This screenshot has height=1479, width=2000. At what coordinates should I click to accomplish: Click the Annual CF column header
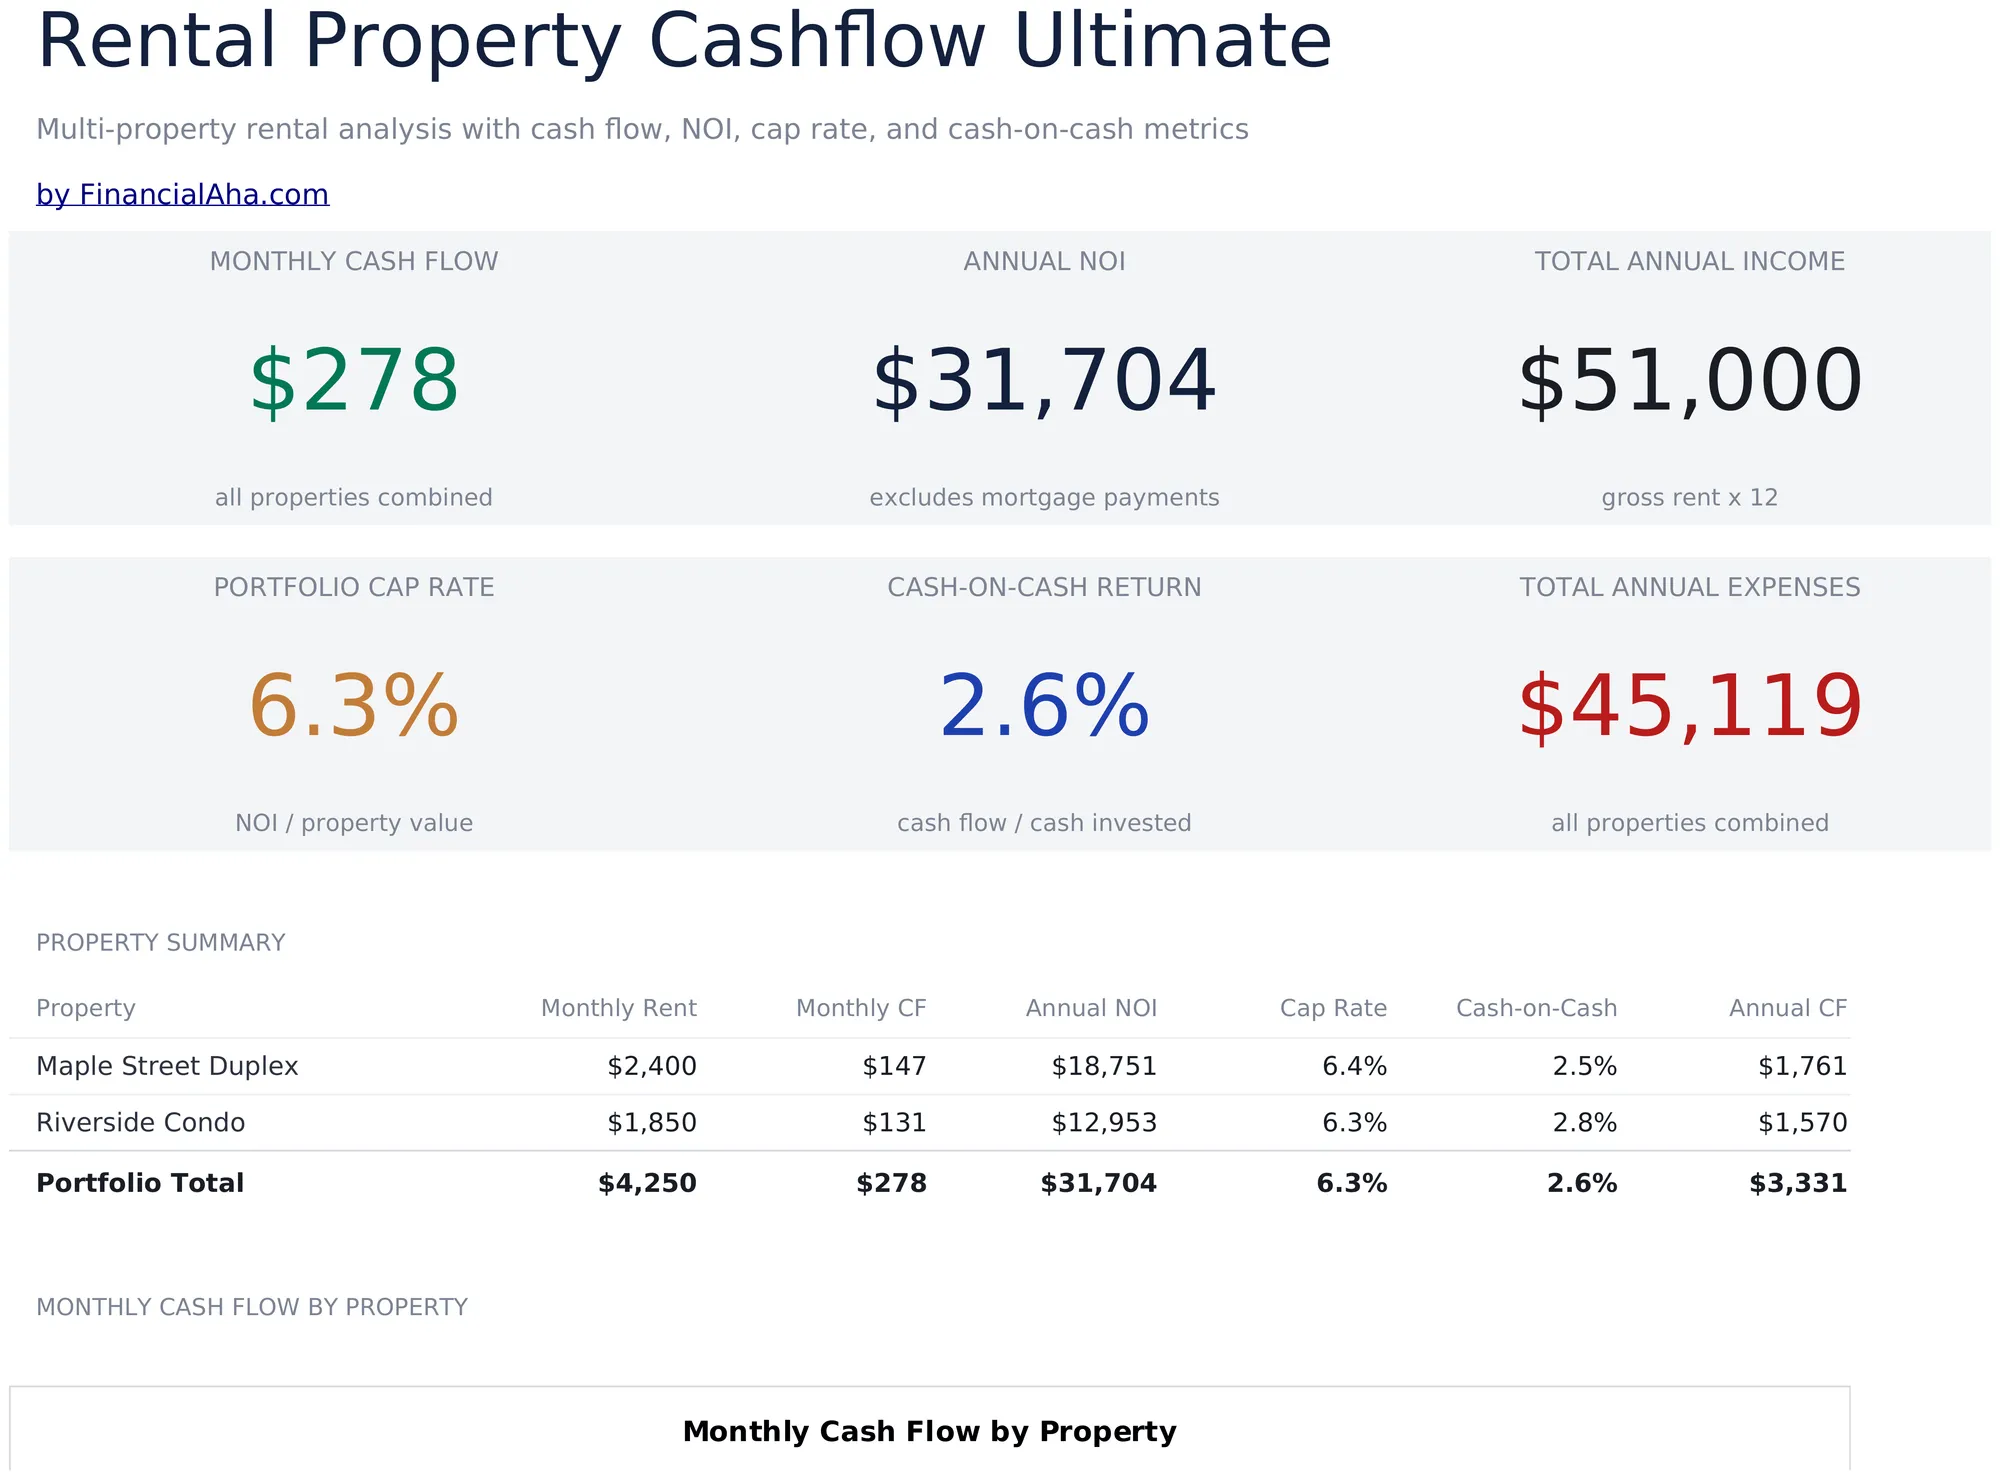pos(1788,1008)
